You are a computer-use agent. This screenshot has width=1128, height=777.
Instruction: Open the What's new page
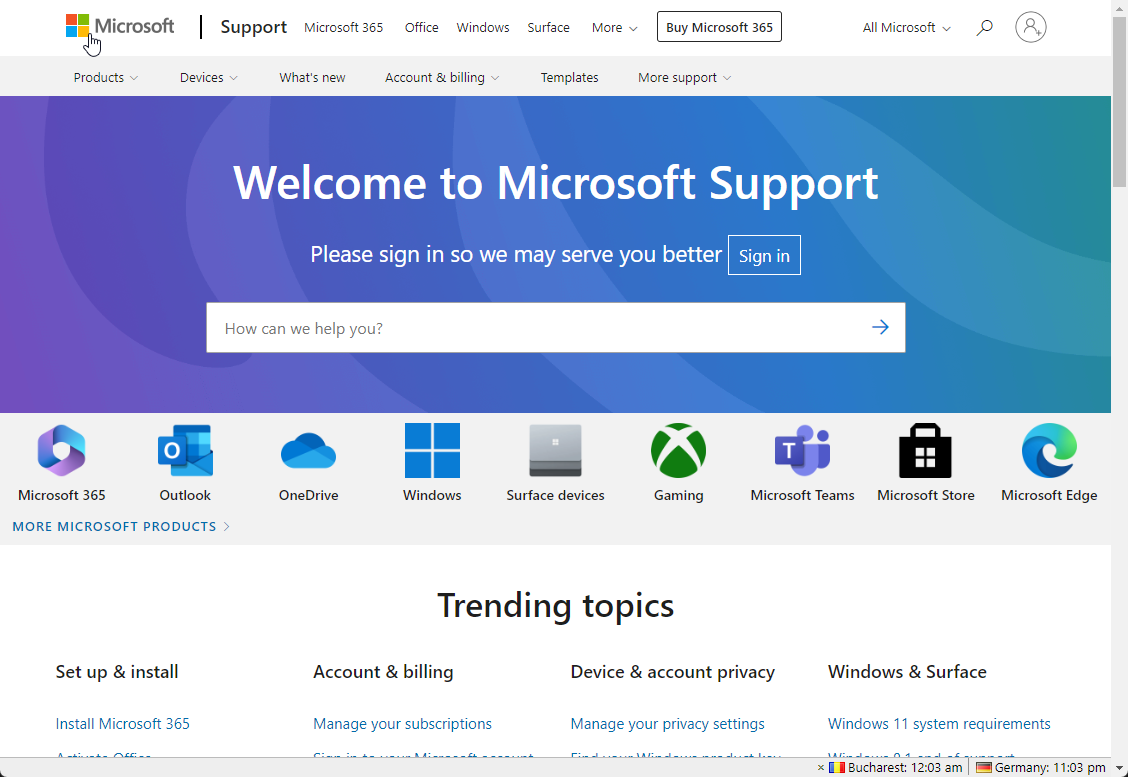[x=312, y=76]
